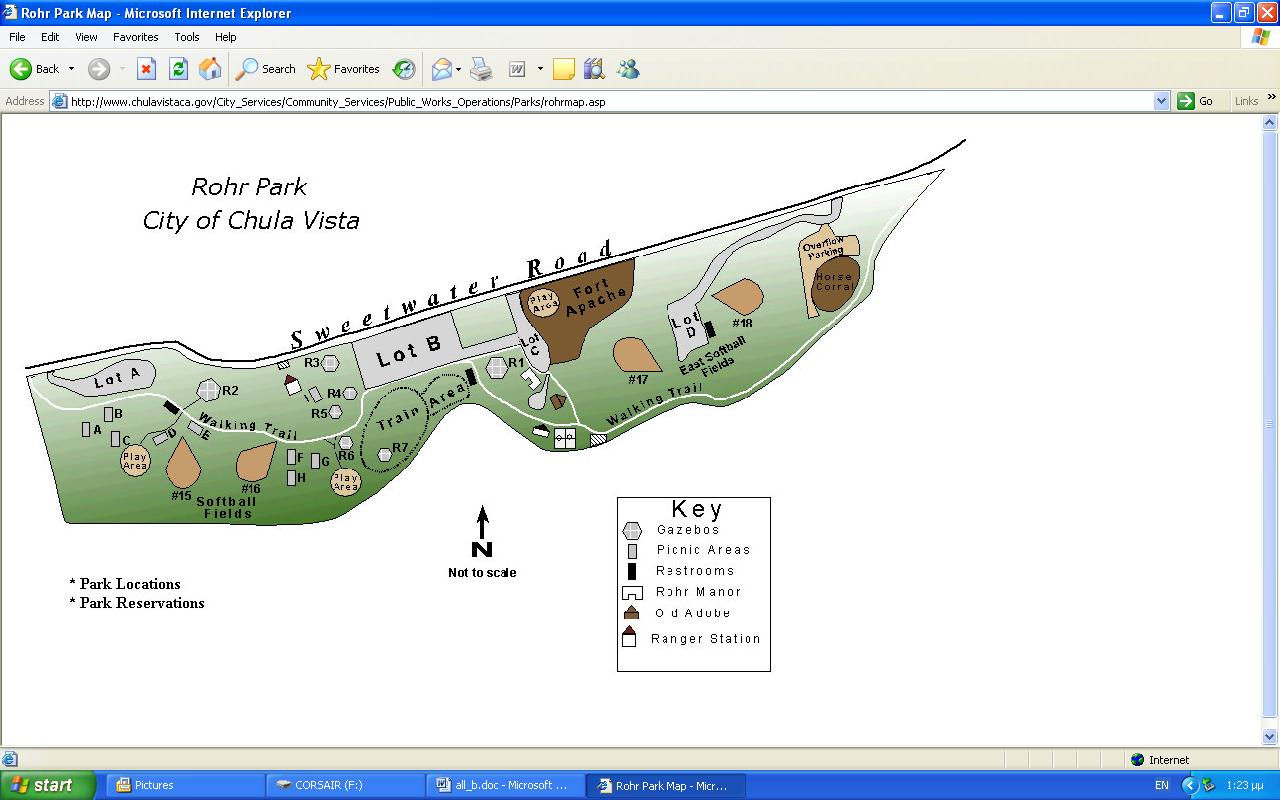Open the View menu
This screenshot has height=800, width=1280.
point(86,37)
